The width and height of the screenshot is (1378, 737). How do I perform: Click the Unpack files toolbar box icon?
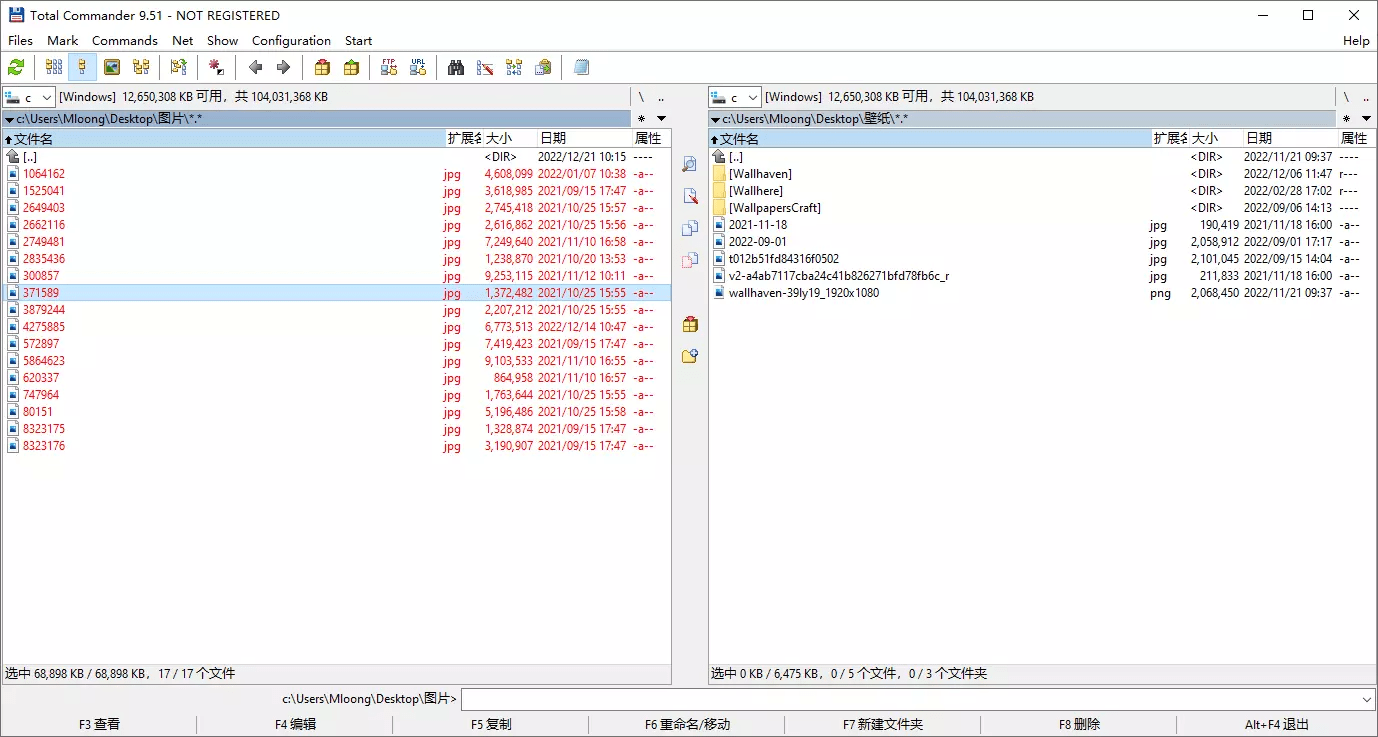(x=351, y=68)
